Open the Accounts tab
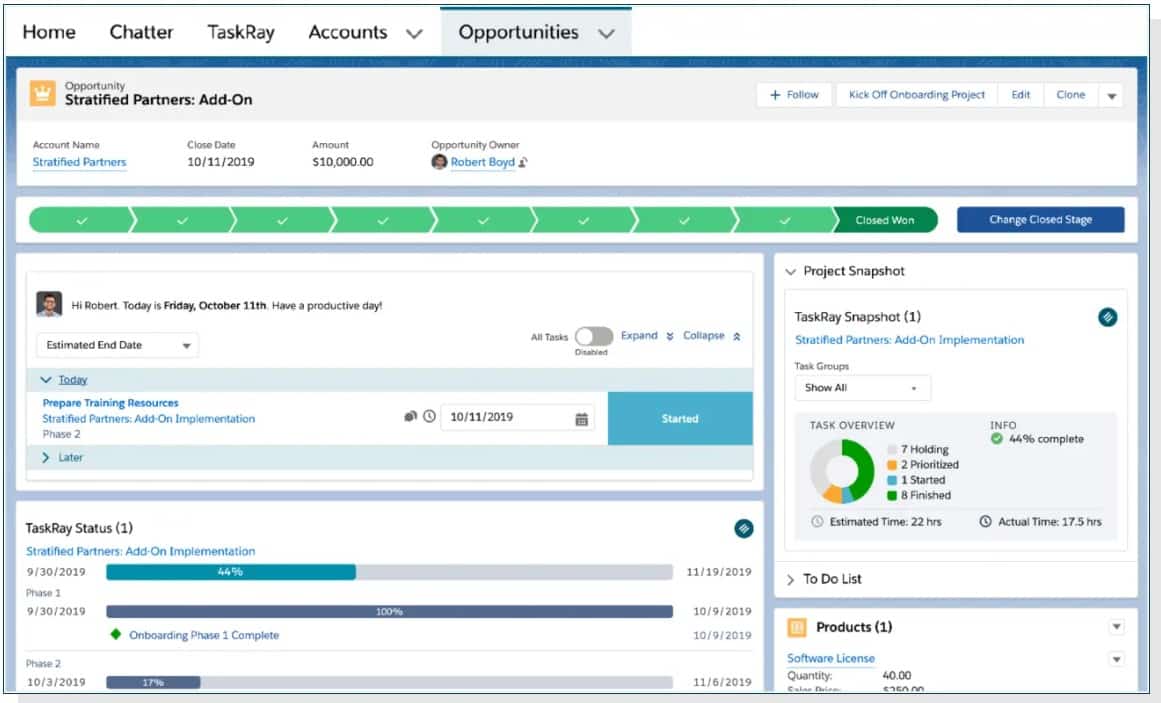Image resolution: width=1161 pixels, height=703 pixels. (348, 32)
